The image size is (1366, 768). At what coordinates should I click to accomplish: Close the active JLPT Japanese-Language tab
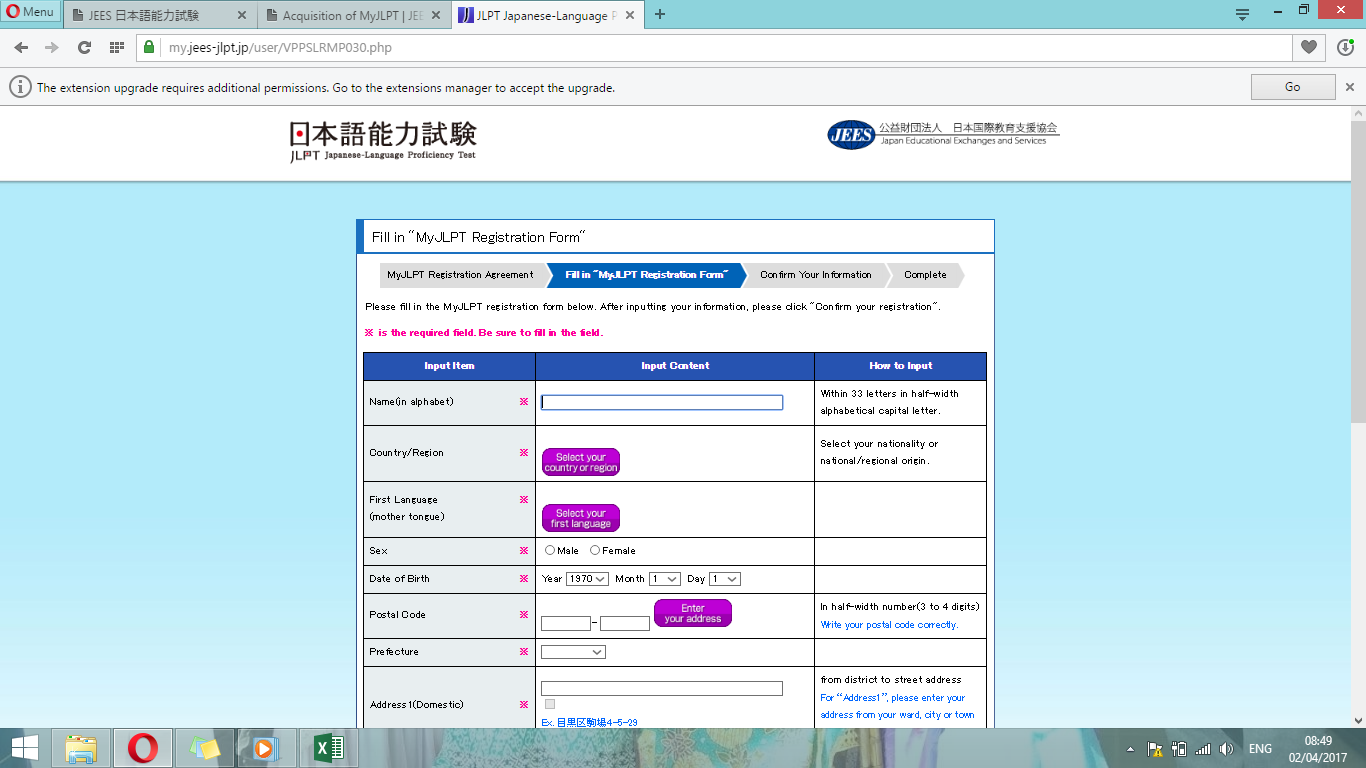pyautogui.click(x=628, y=15)
